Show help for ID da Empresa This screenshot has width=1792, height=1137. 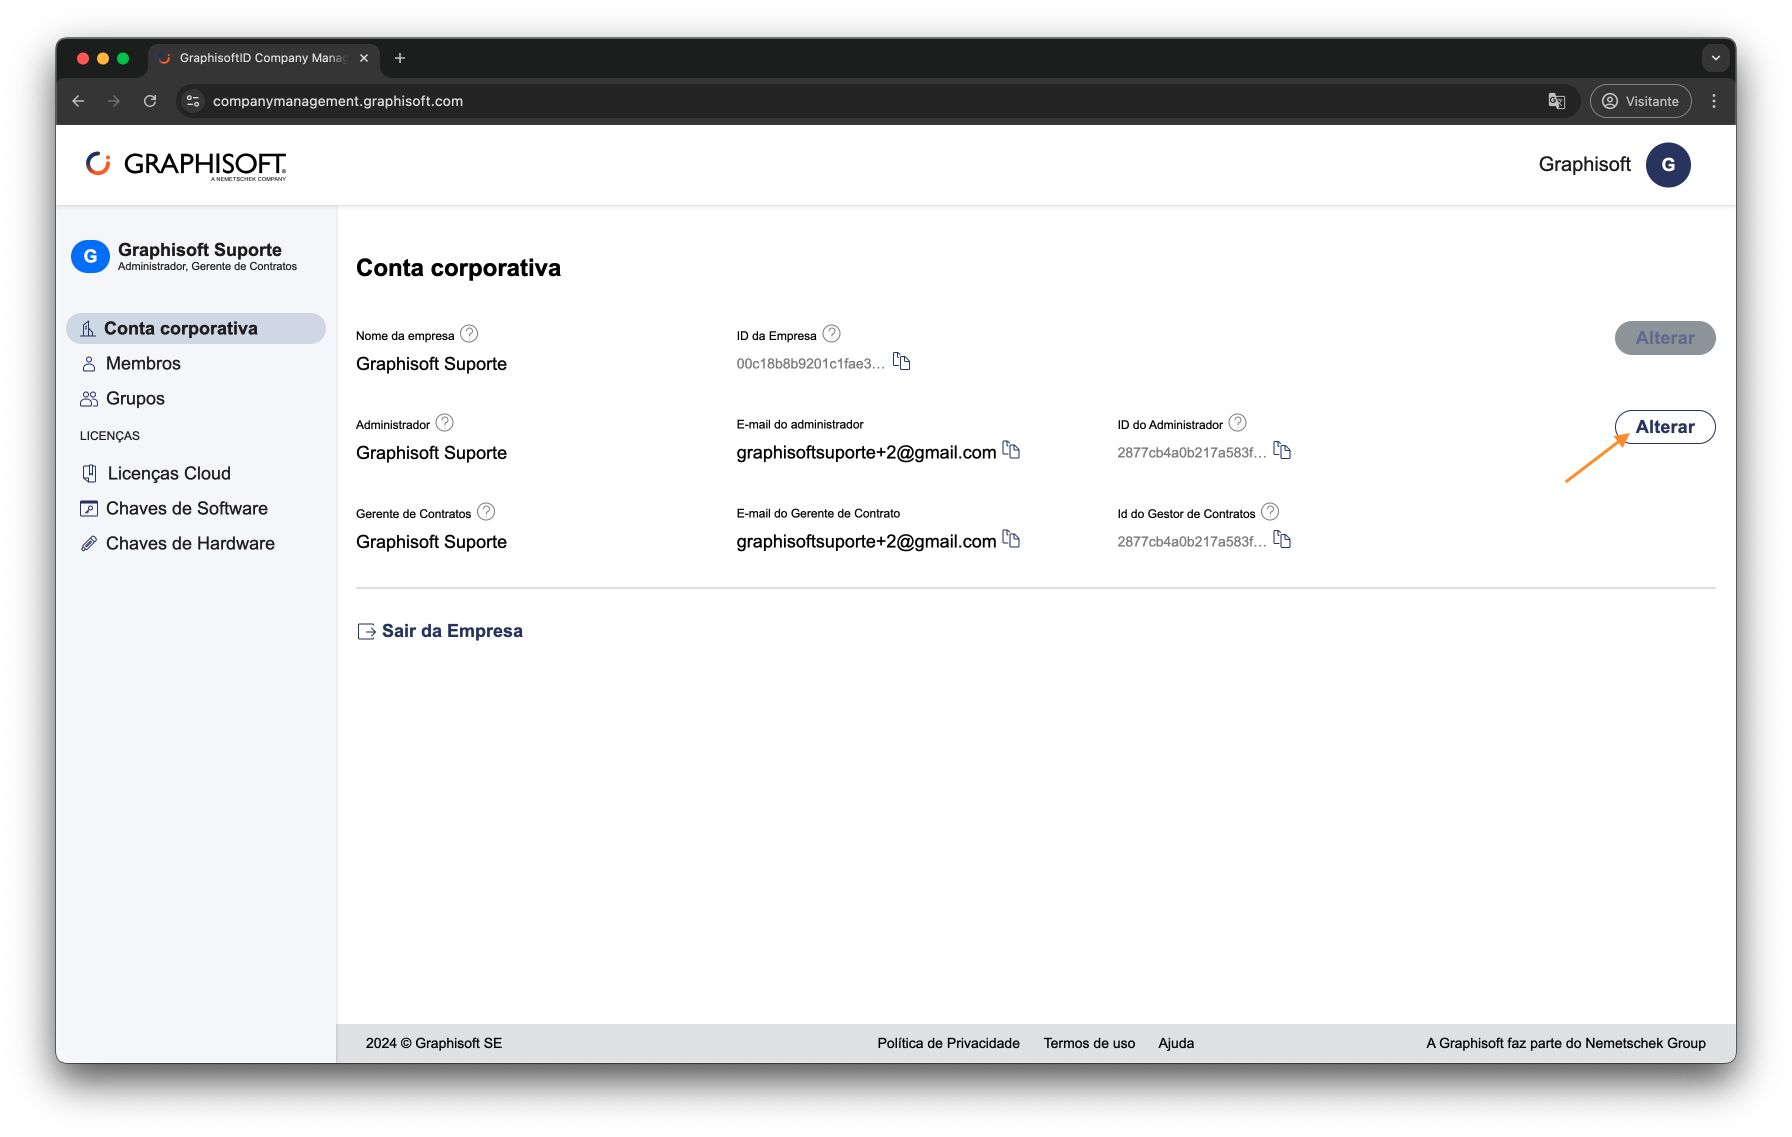[831, 334]
